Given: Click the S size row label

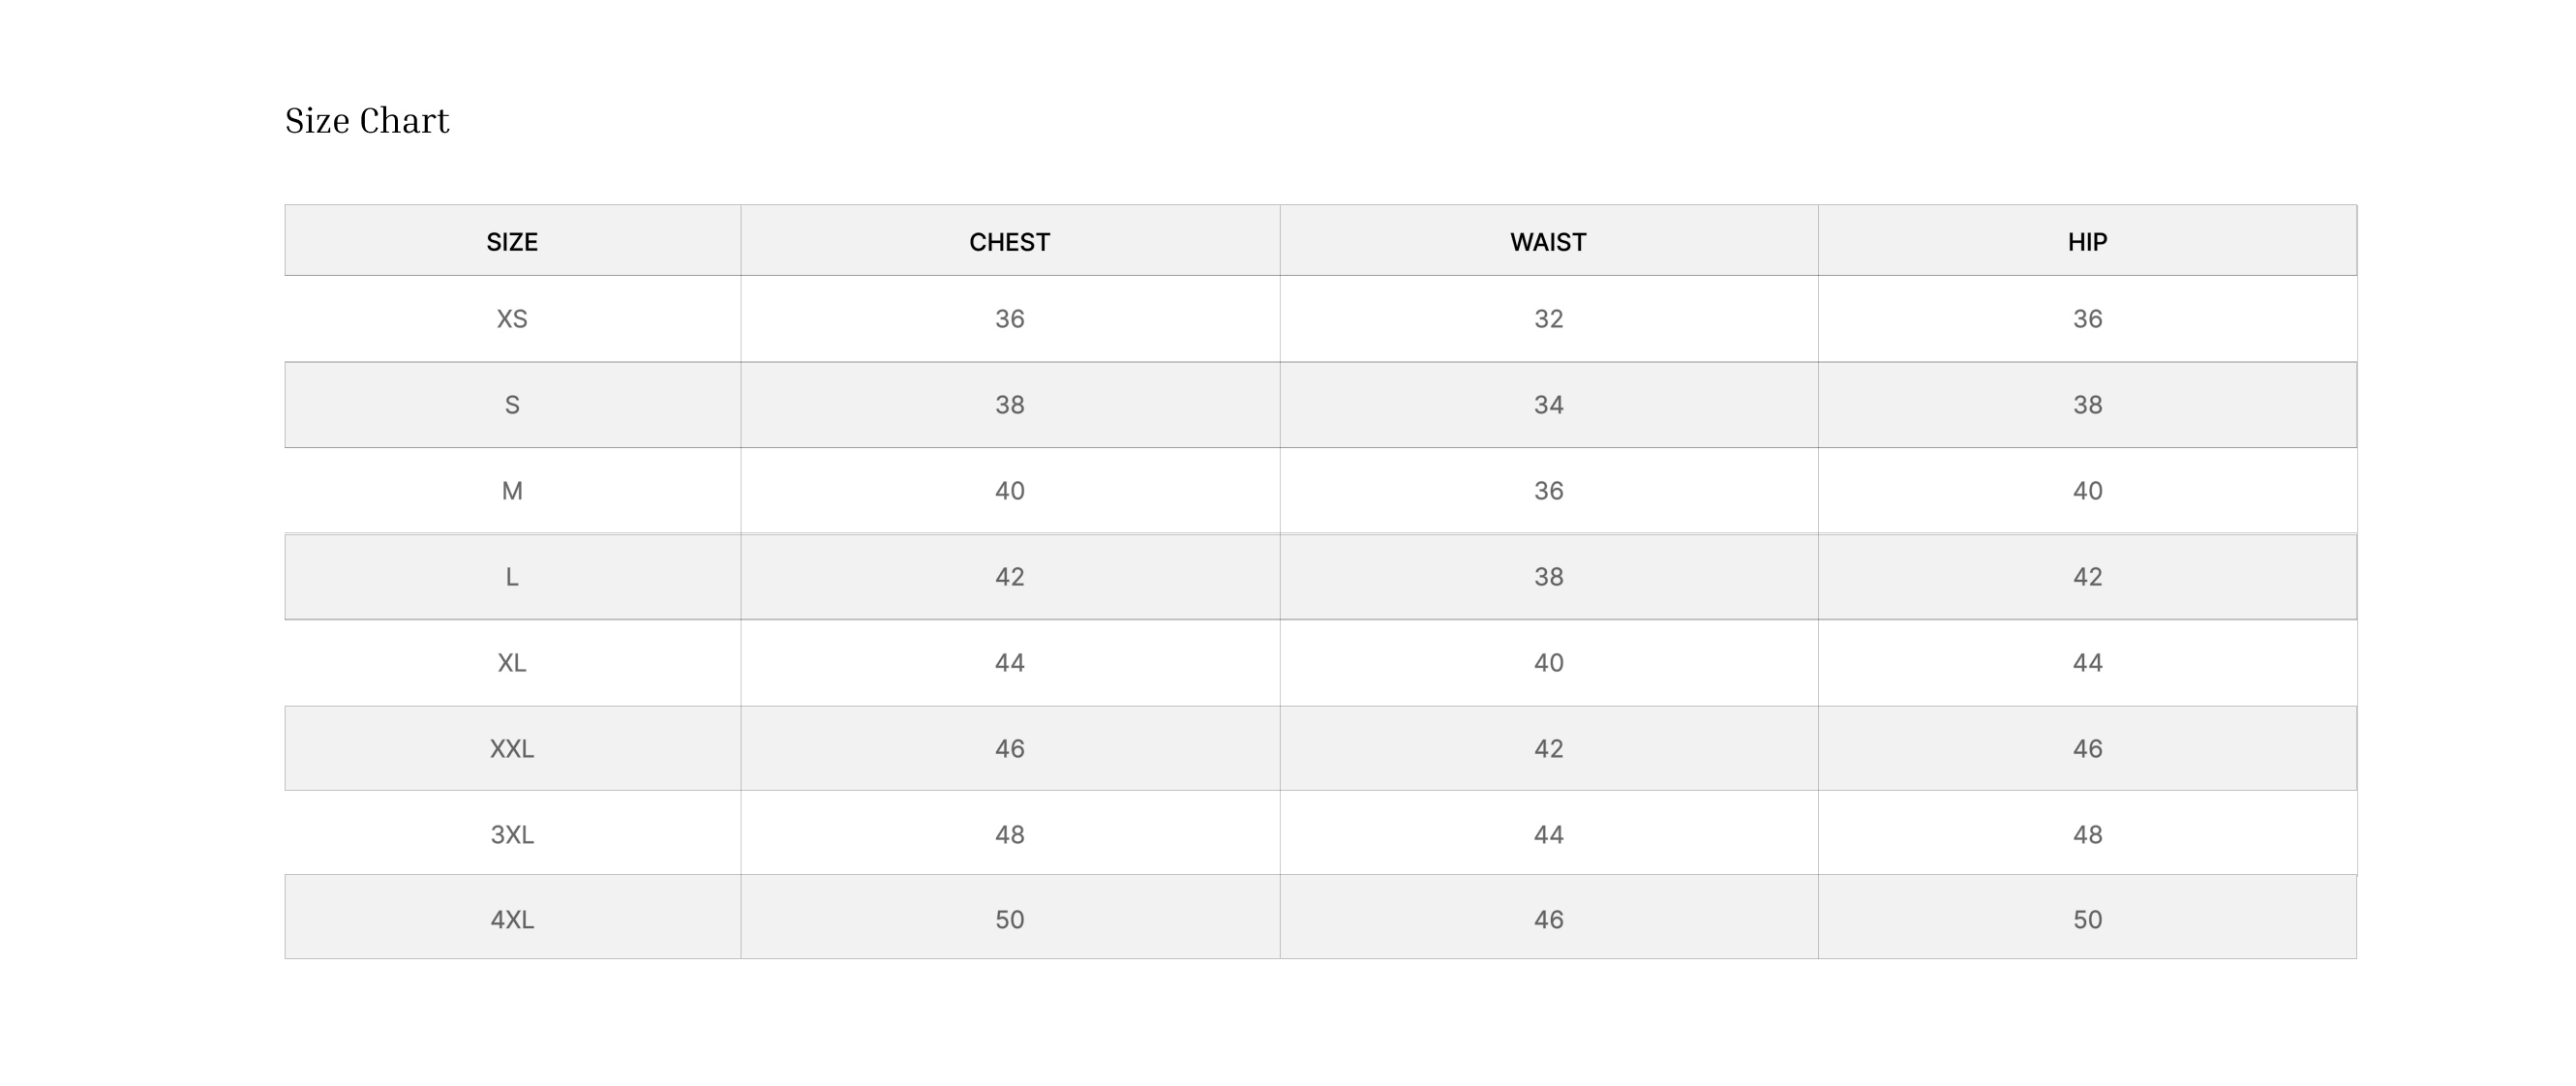Looking at the screenshot, I should pos(512,405).
